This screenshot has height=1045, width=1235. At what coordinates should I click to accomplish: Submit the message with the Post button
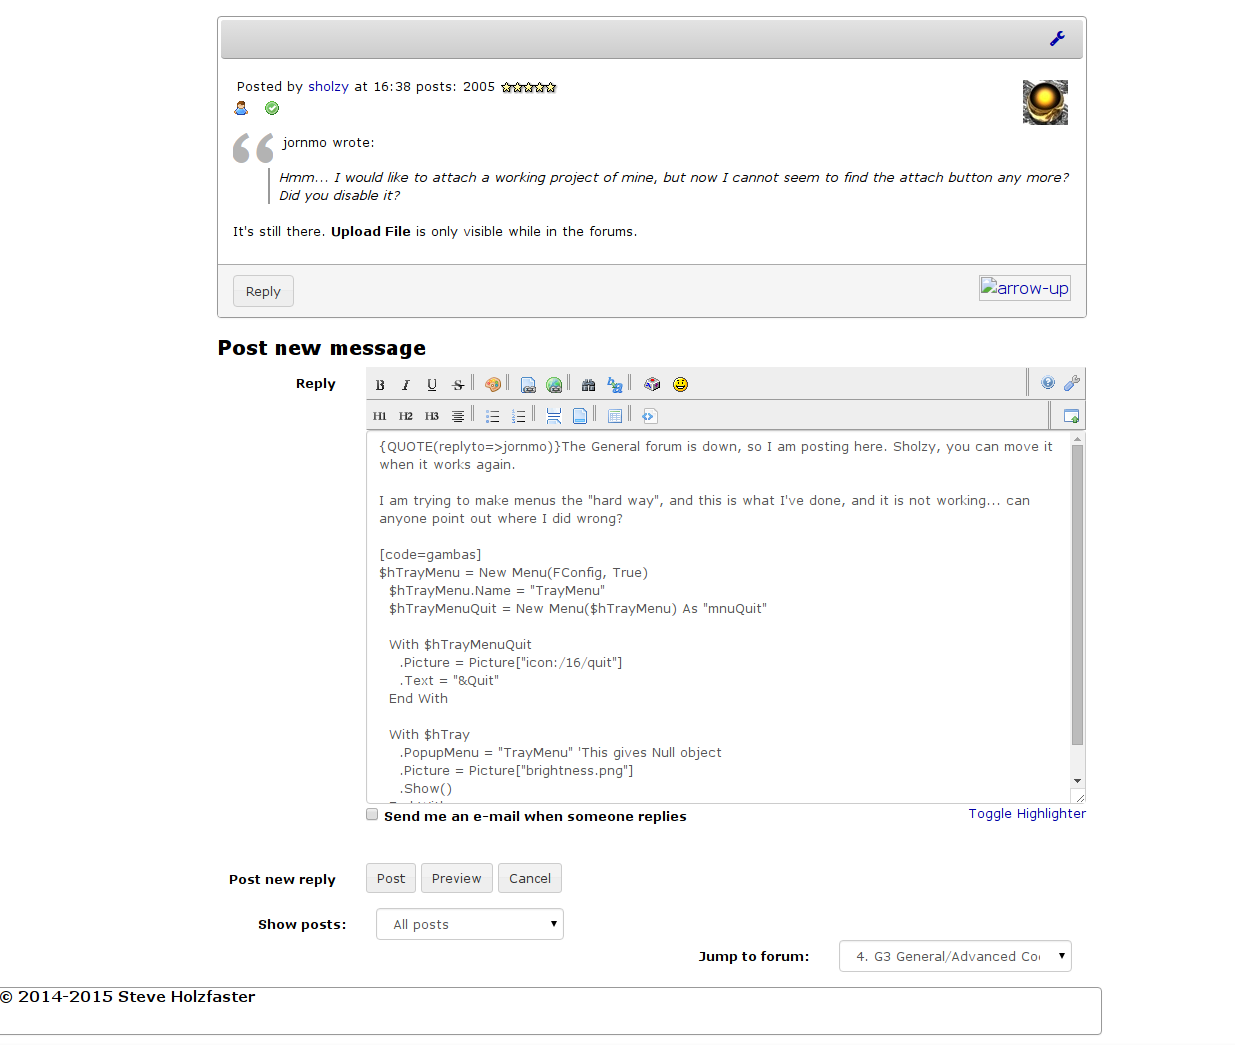pyautogui.click(x=391, y=878)
